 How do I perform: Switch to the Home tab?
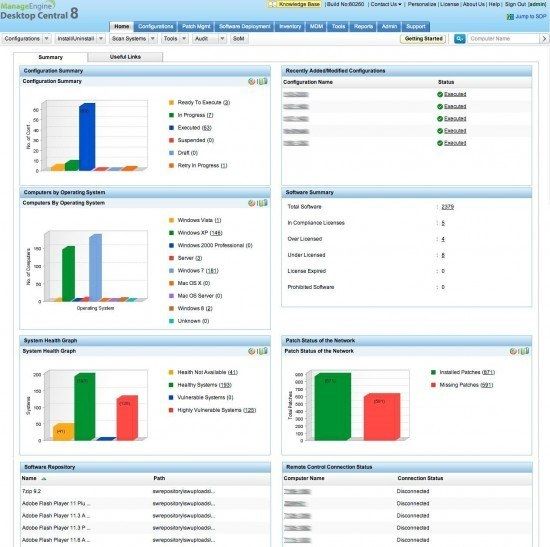tap(122, 27)
